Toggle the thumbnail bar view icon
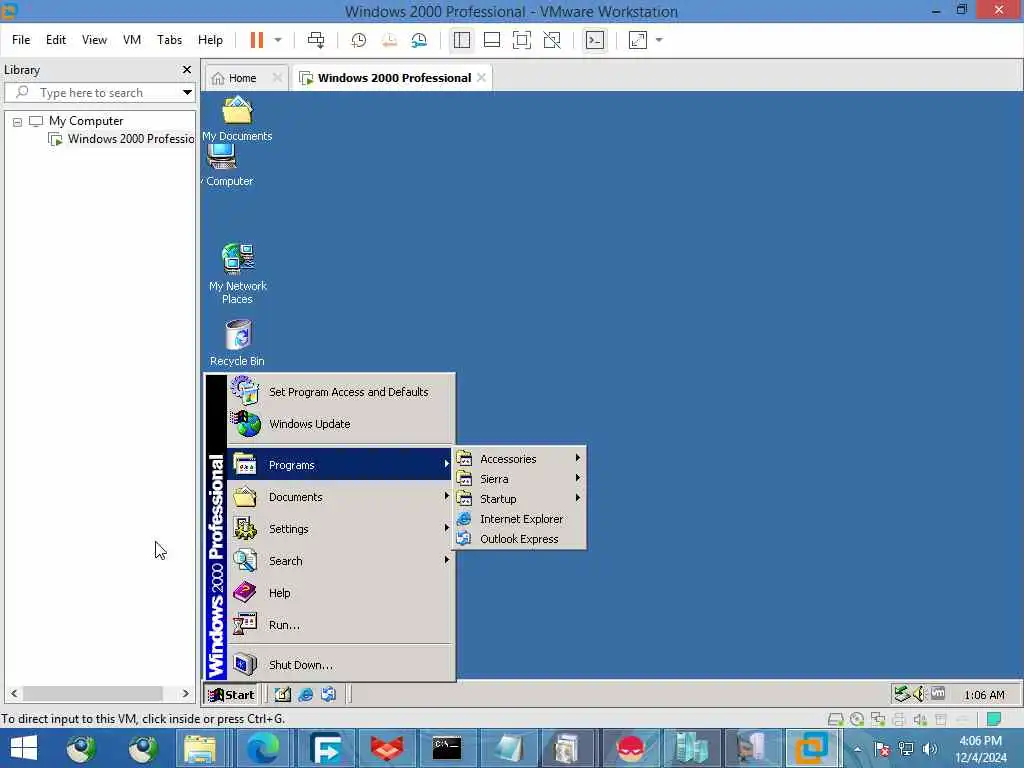This screenshot has width=1024, height=768. tap(492, 40)
